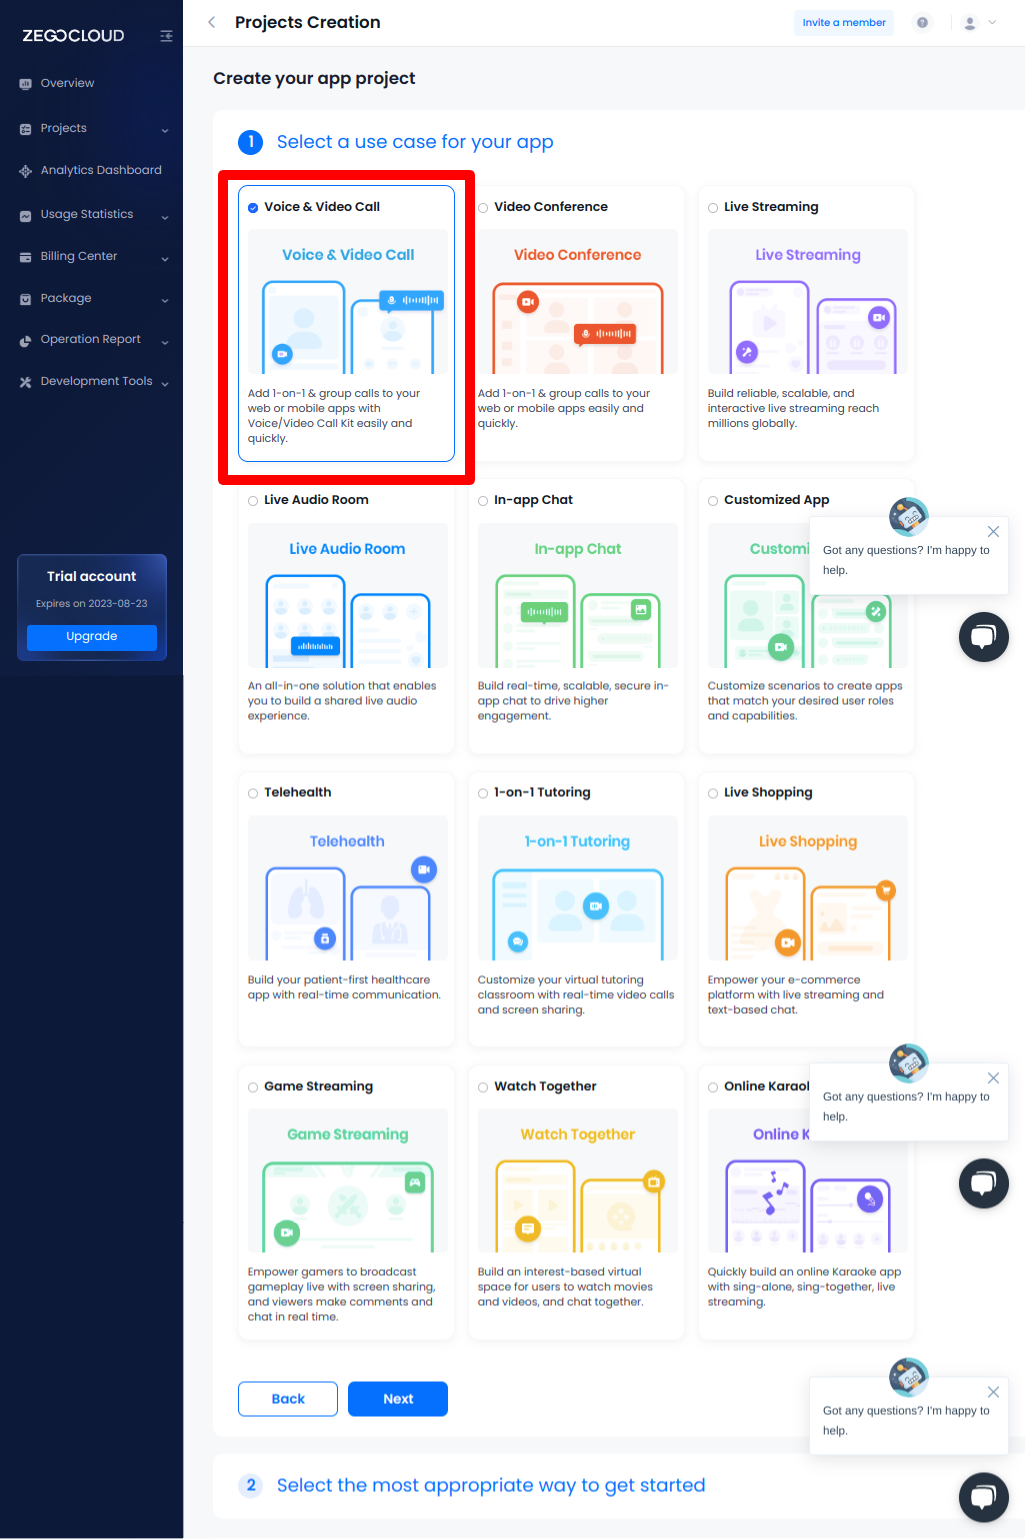The image size is (1025, 1540).
Task: Expand the Billing Center menu
Action: (x=80, y=256)
